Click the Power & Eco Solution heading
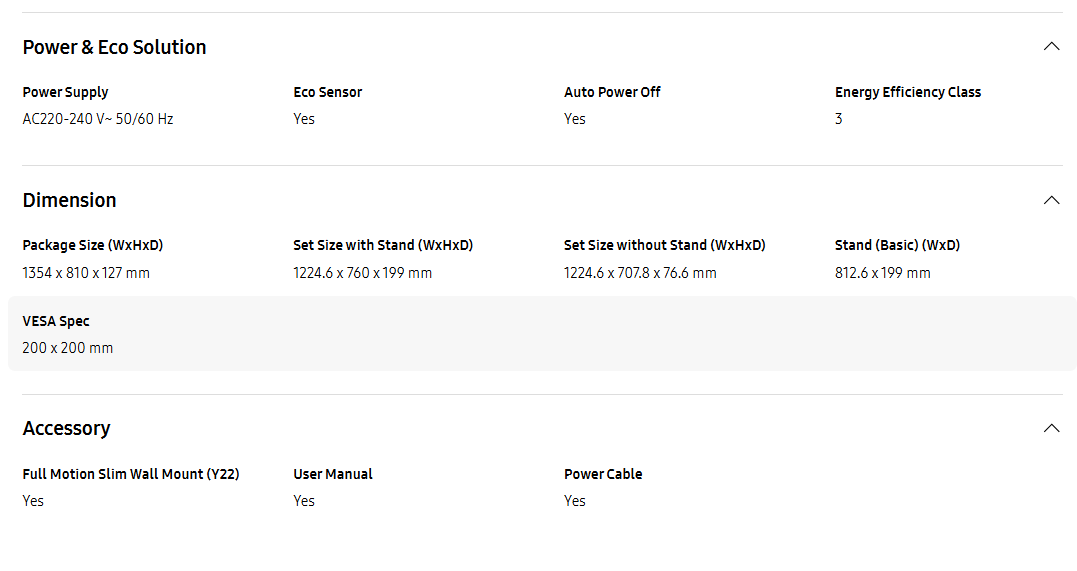Image resolution: width=1077 pixels, height=571 pixels. pos(114,47)
